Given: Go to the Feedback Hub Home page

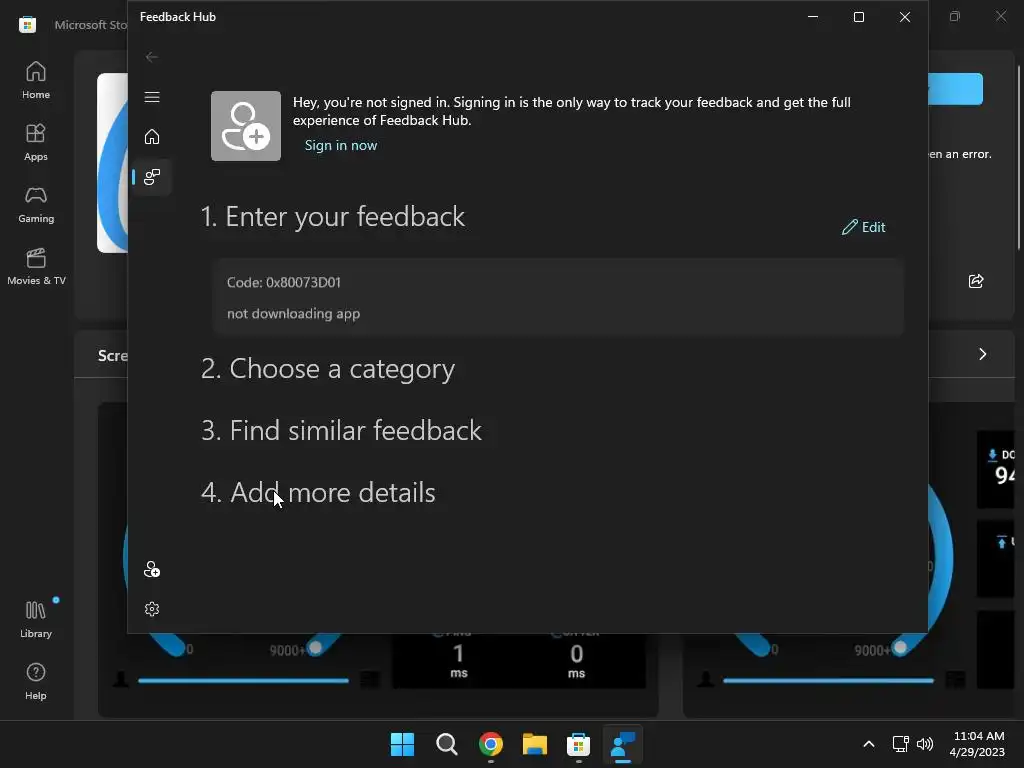Looking at the screenshot, I should point(152,136).
